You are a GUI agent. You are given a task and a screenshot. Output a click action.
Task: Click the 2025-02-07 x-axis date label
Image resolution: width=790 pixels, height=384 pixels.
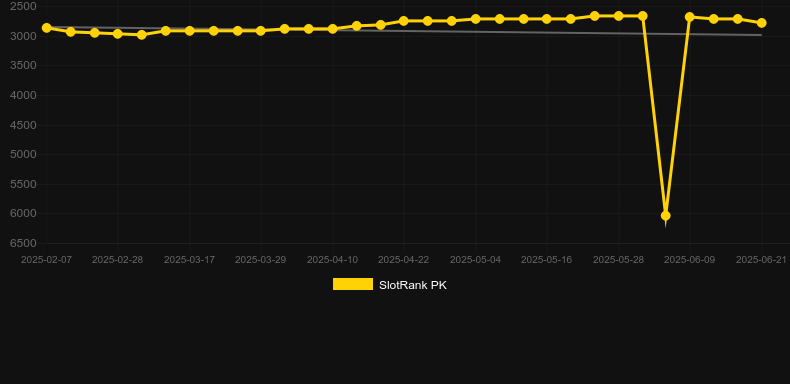tap(46, 260)
